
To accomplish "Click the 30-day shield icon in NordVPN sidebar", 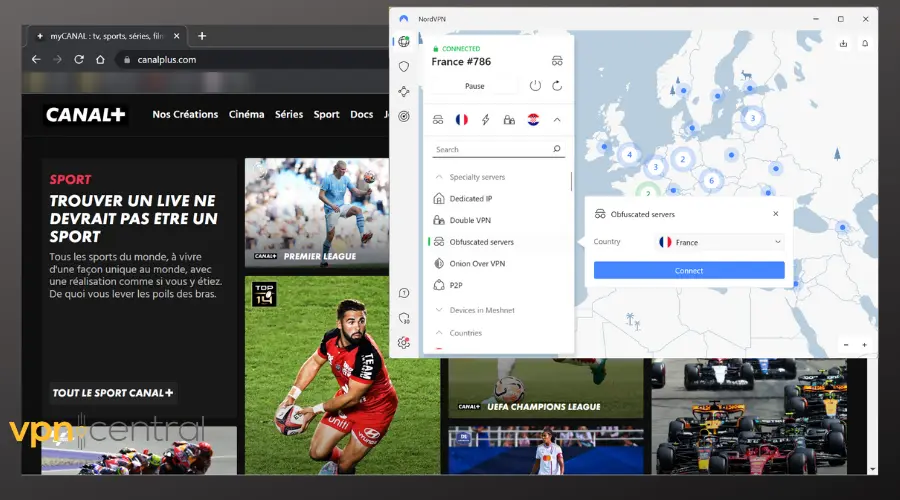I will pyautogui.click(x=404, y=318).
